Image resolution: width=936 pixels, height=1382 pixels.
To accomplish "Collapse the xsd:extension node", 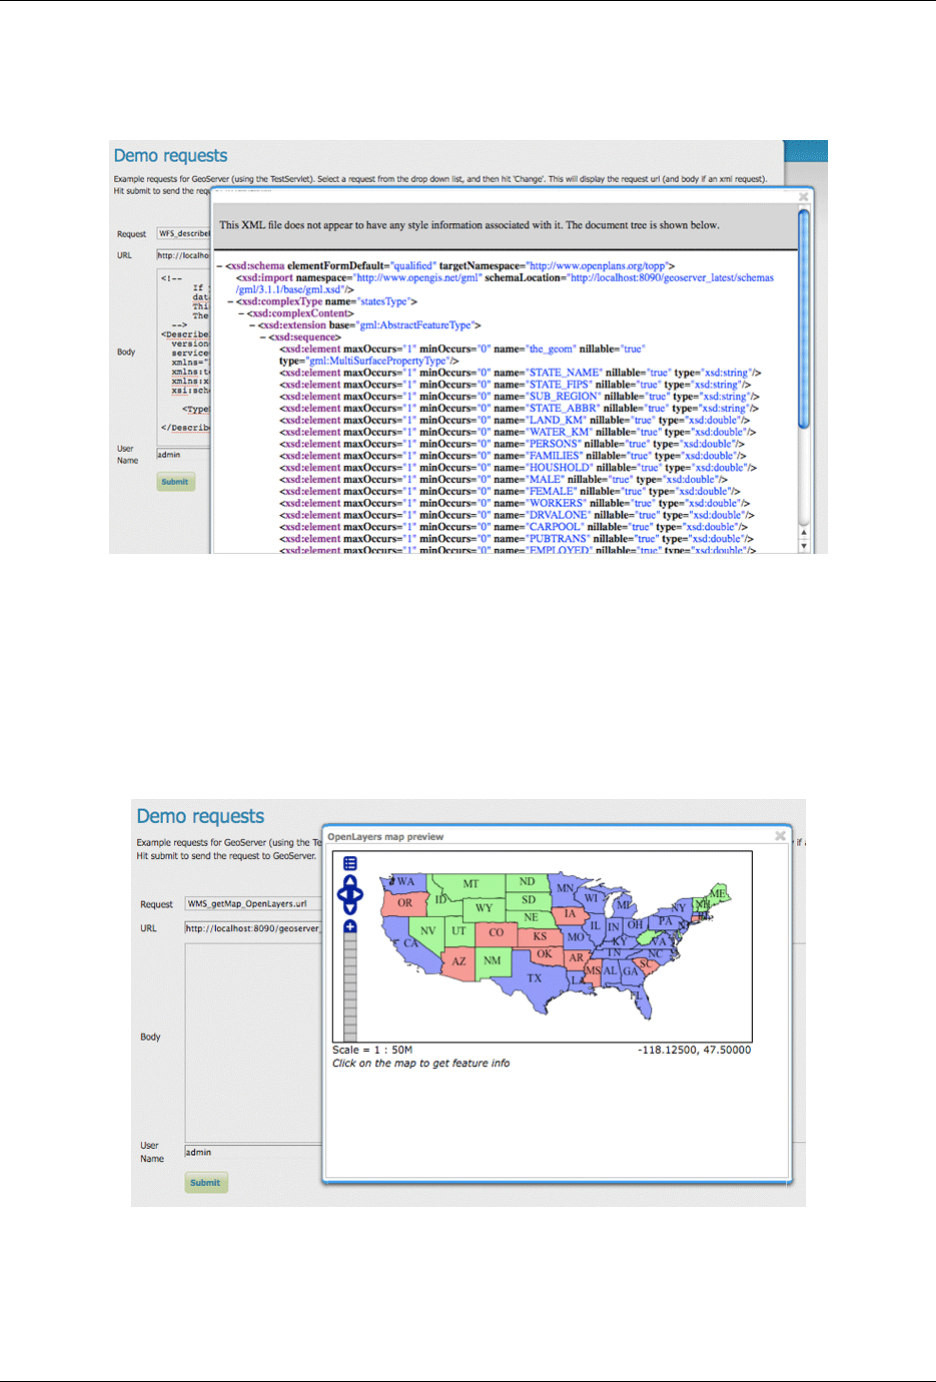I will [252, 325].
